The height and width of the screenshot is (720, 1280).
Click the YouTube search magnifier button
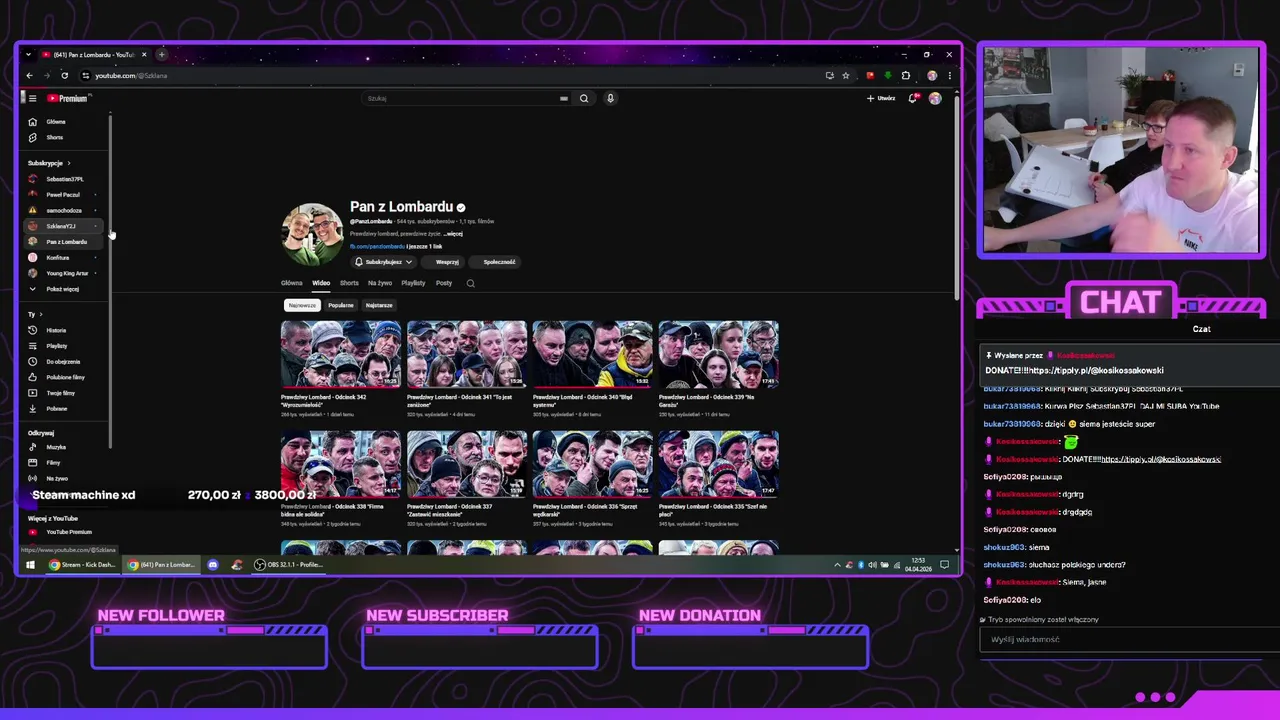[x=584, y=98]
